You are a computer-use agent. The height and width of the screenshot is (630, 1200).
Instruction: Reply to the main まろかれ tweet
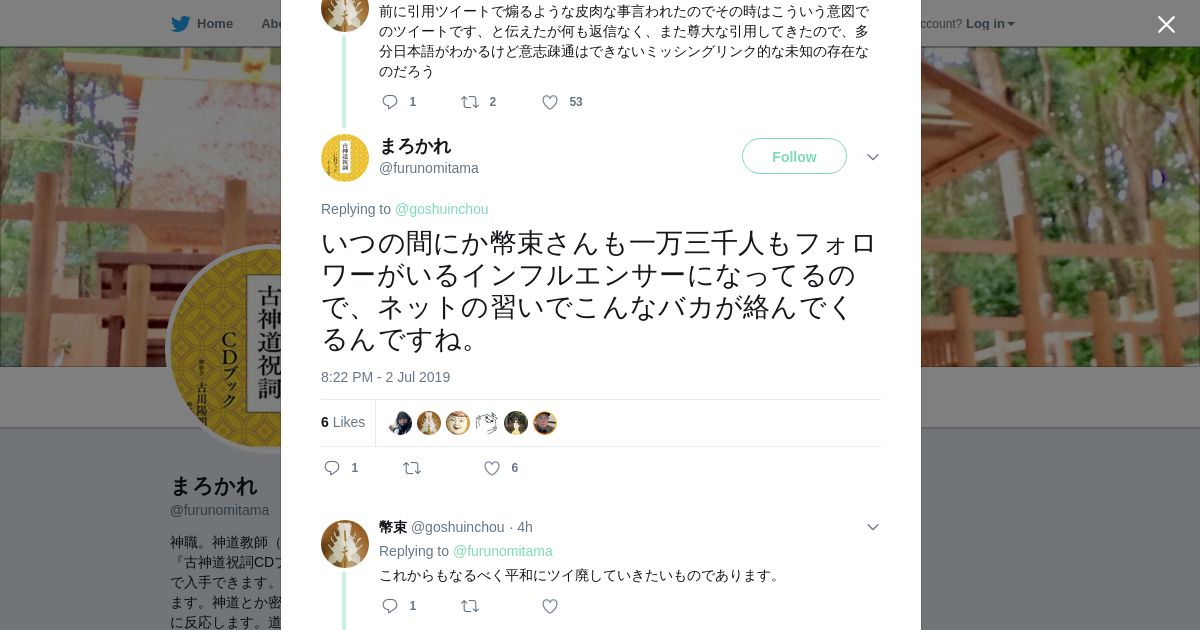[333, 468]
